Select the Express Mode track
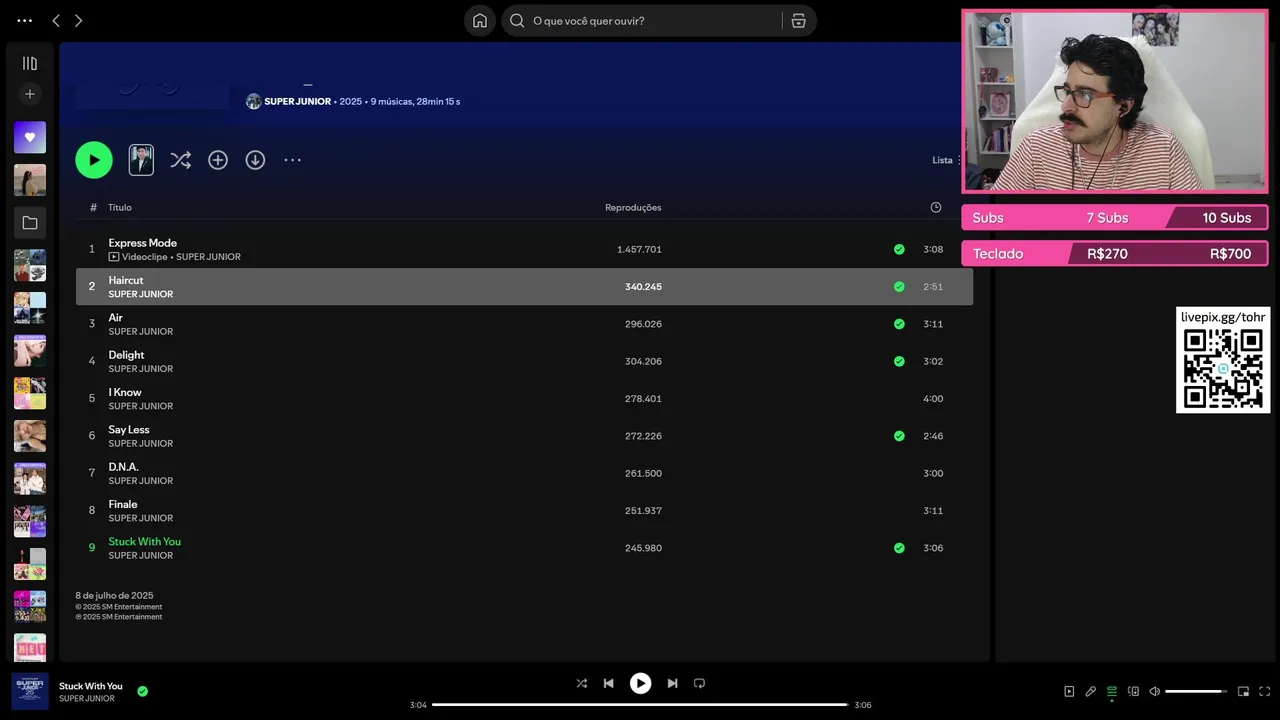The width and height of the screenshot is (1280, 720). (524, 249)
